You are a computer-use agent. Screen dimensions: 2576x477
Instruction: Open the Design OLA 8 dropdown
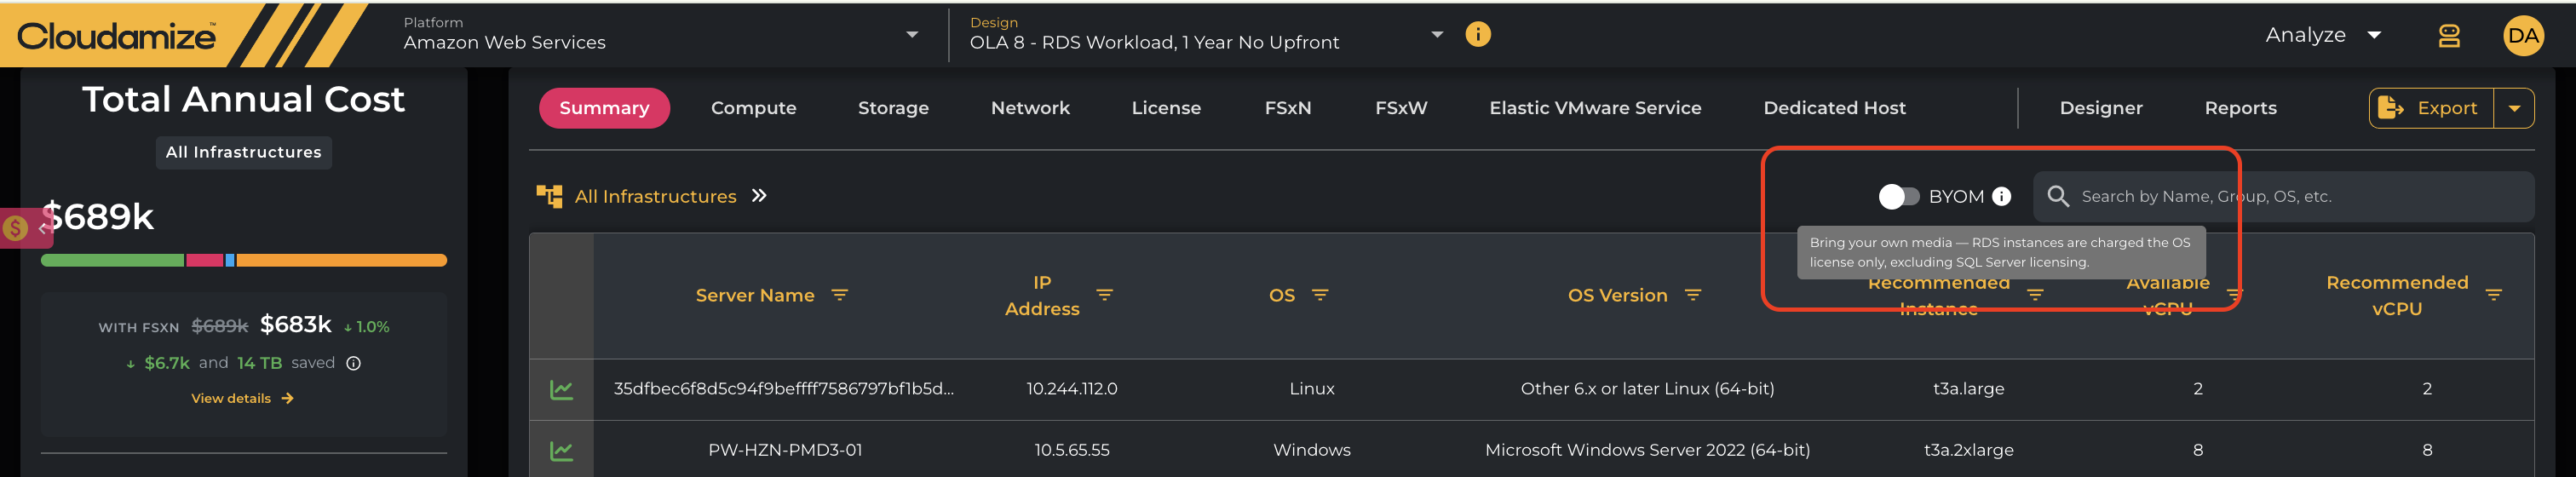click(x=1206, y=35)
